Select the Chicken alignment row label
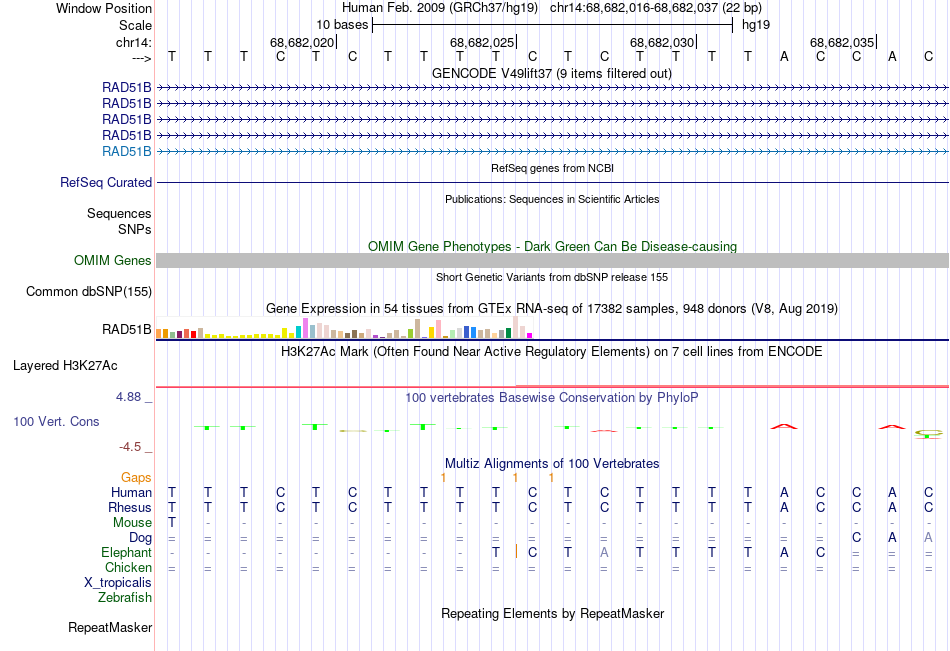Image resolution: width=950 pixels, height=651 pixels. (x=128, y=567)
